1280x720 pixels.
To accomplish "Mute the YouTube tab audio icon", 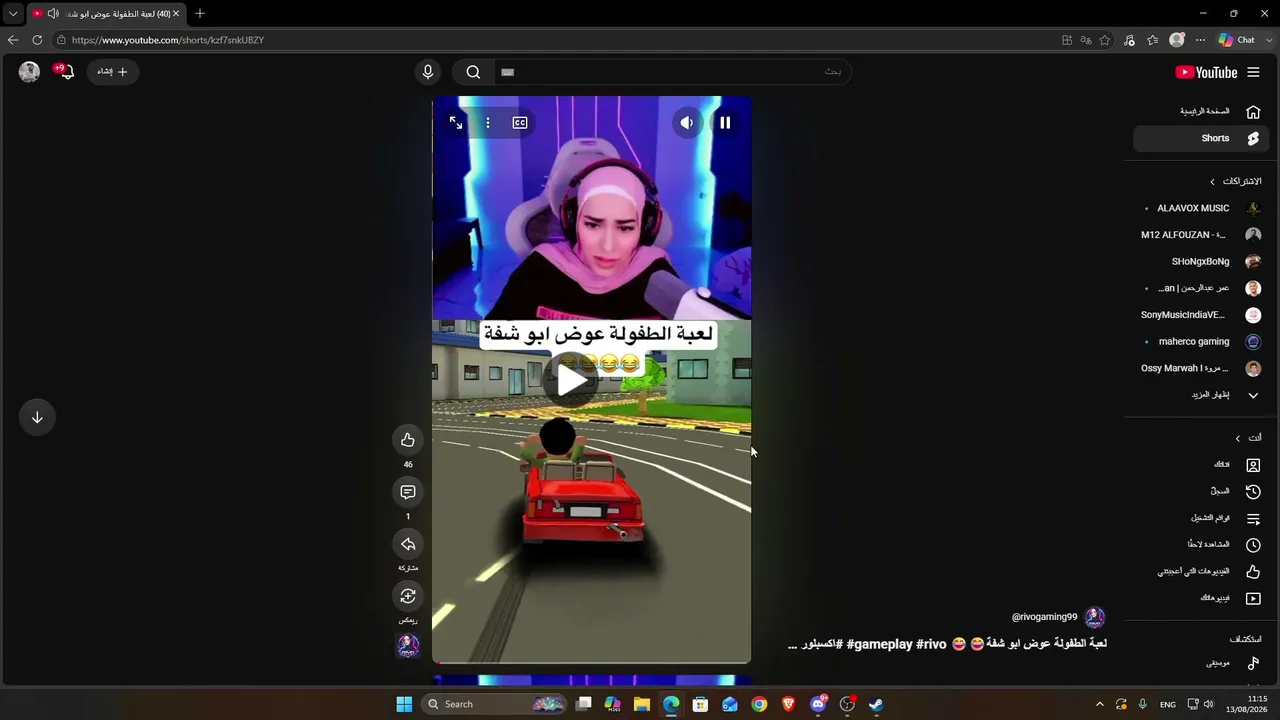I will tap(53, 14).
